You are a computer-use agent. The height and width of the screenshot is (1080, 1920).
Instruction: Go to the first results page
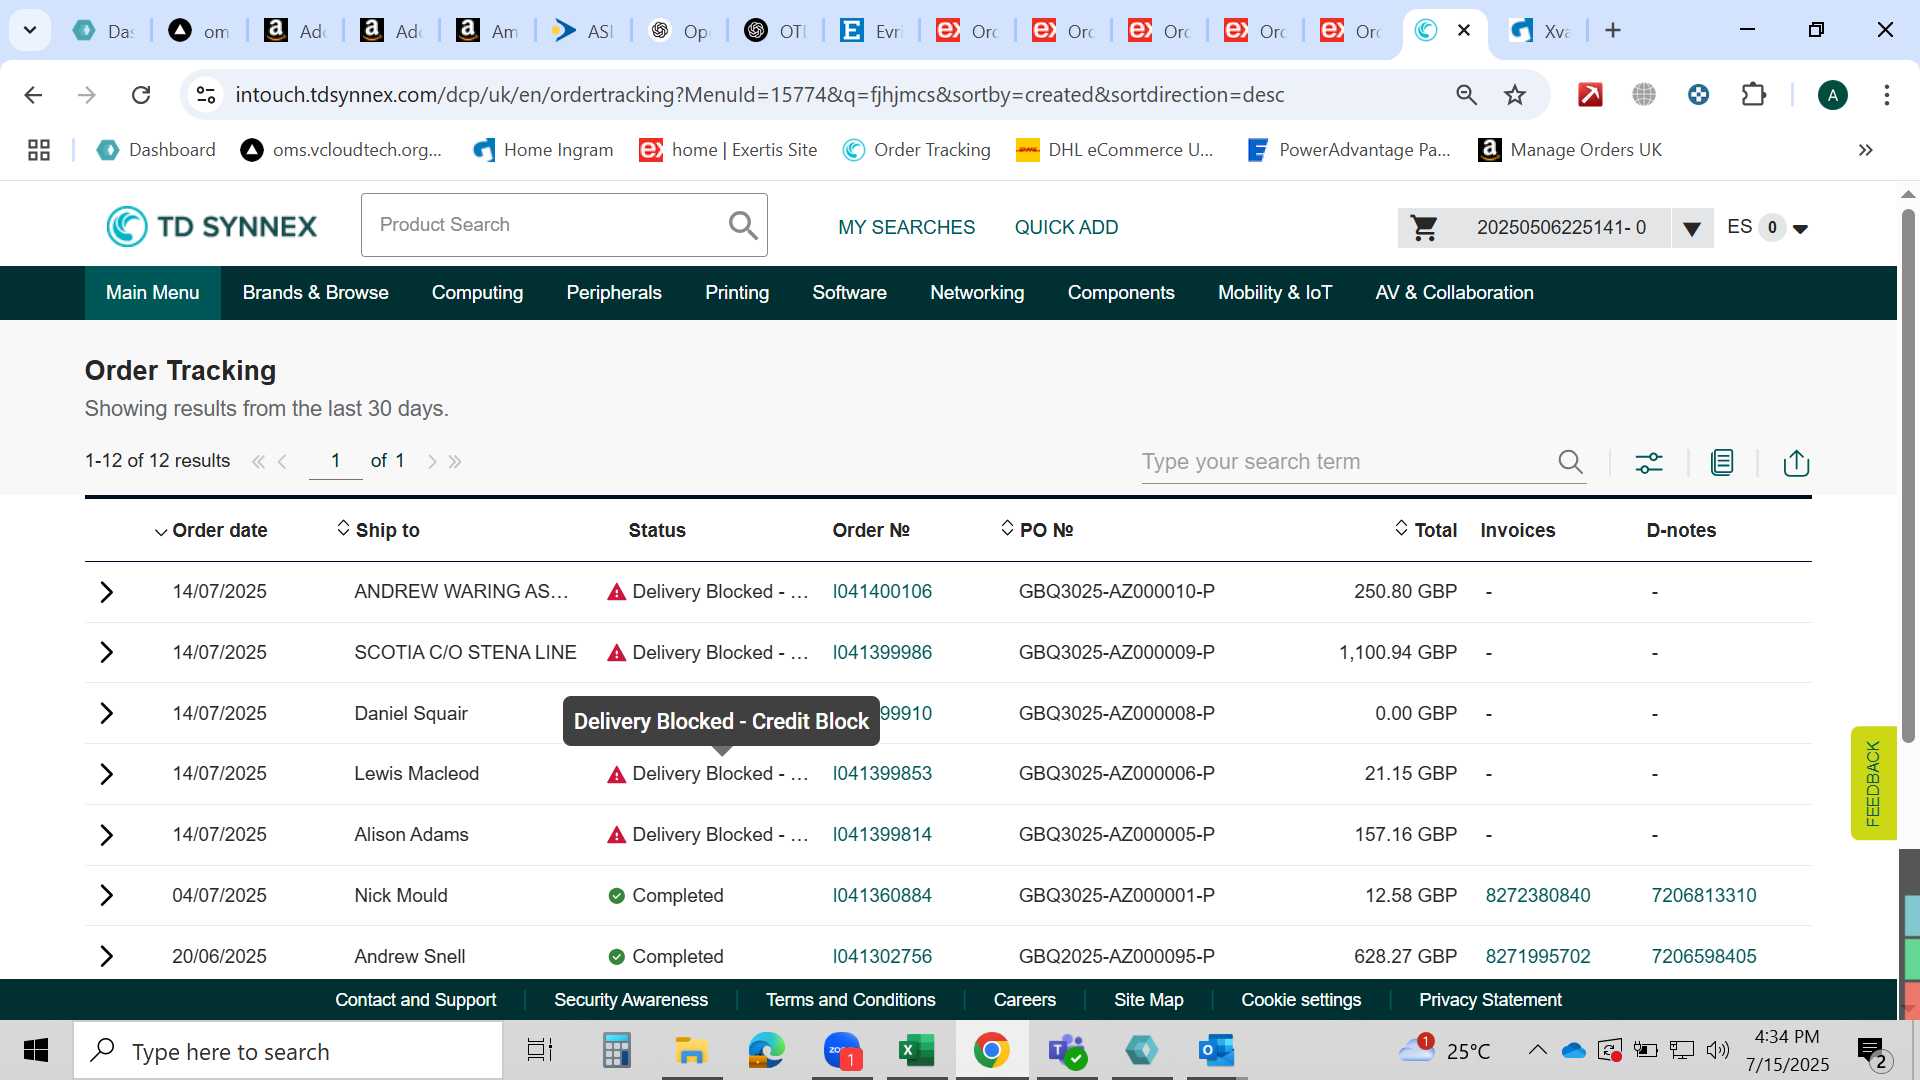[258, 461]
